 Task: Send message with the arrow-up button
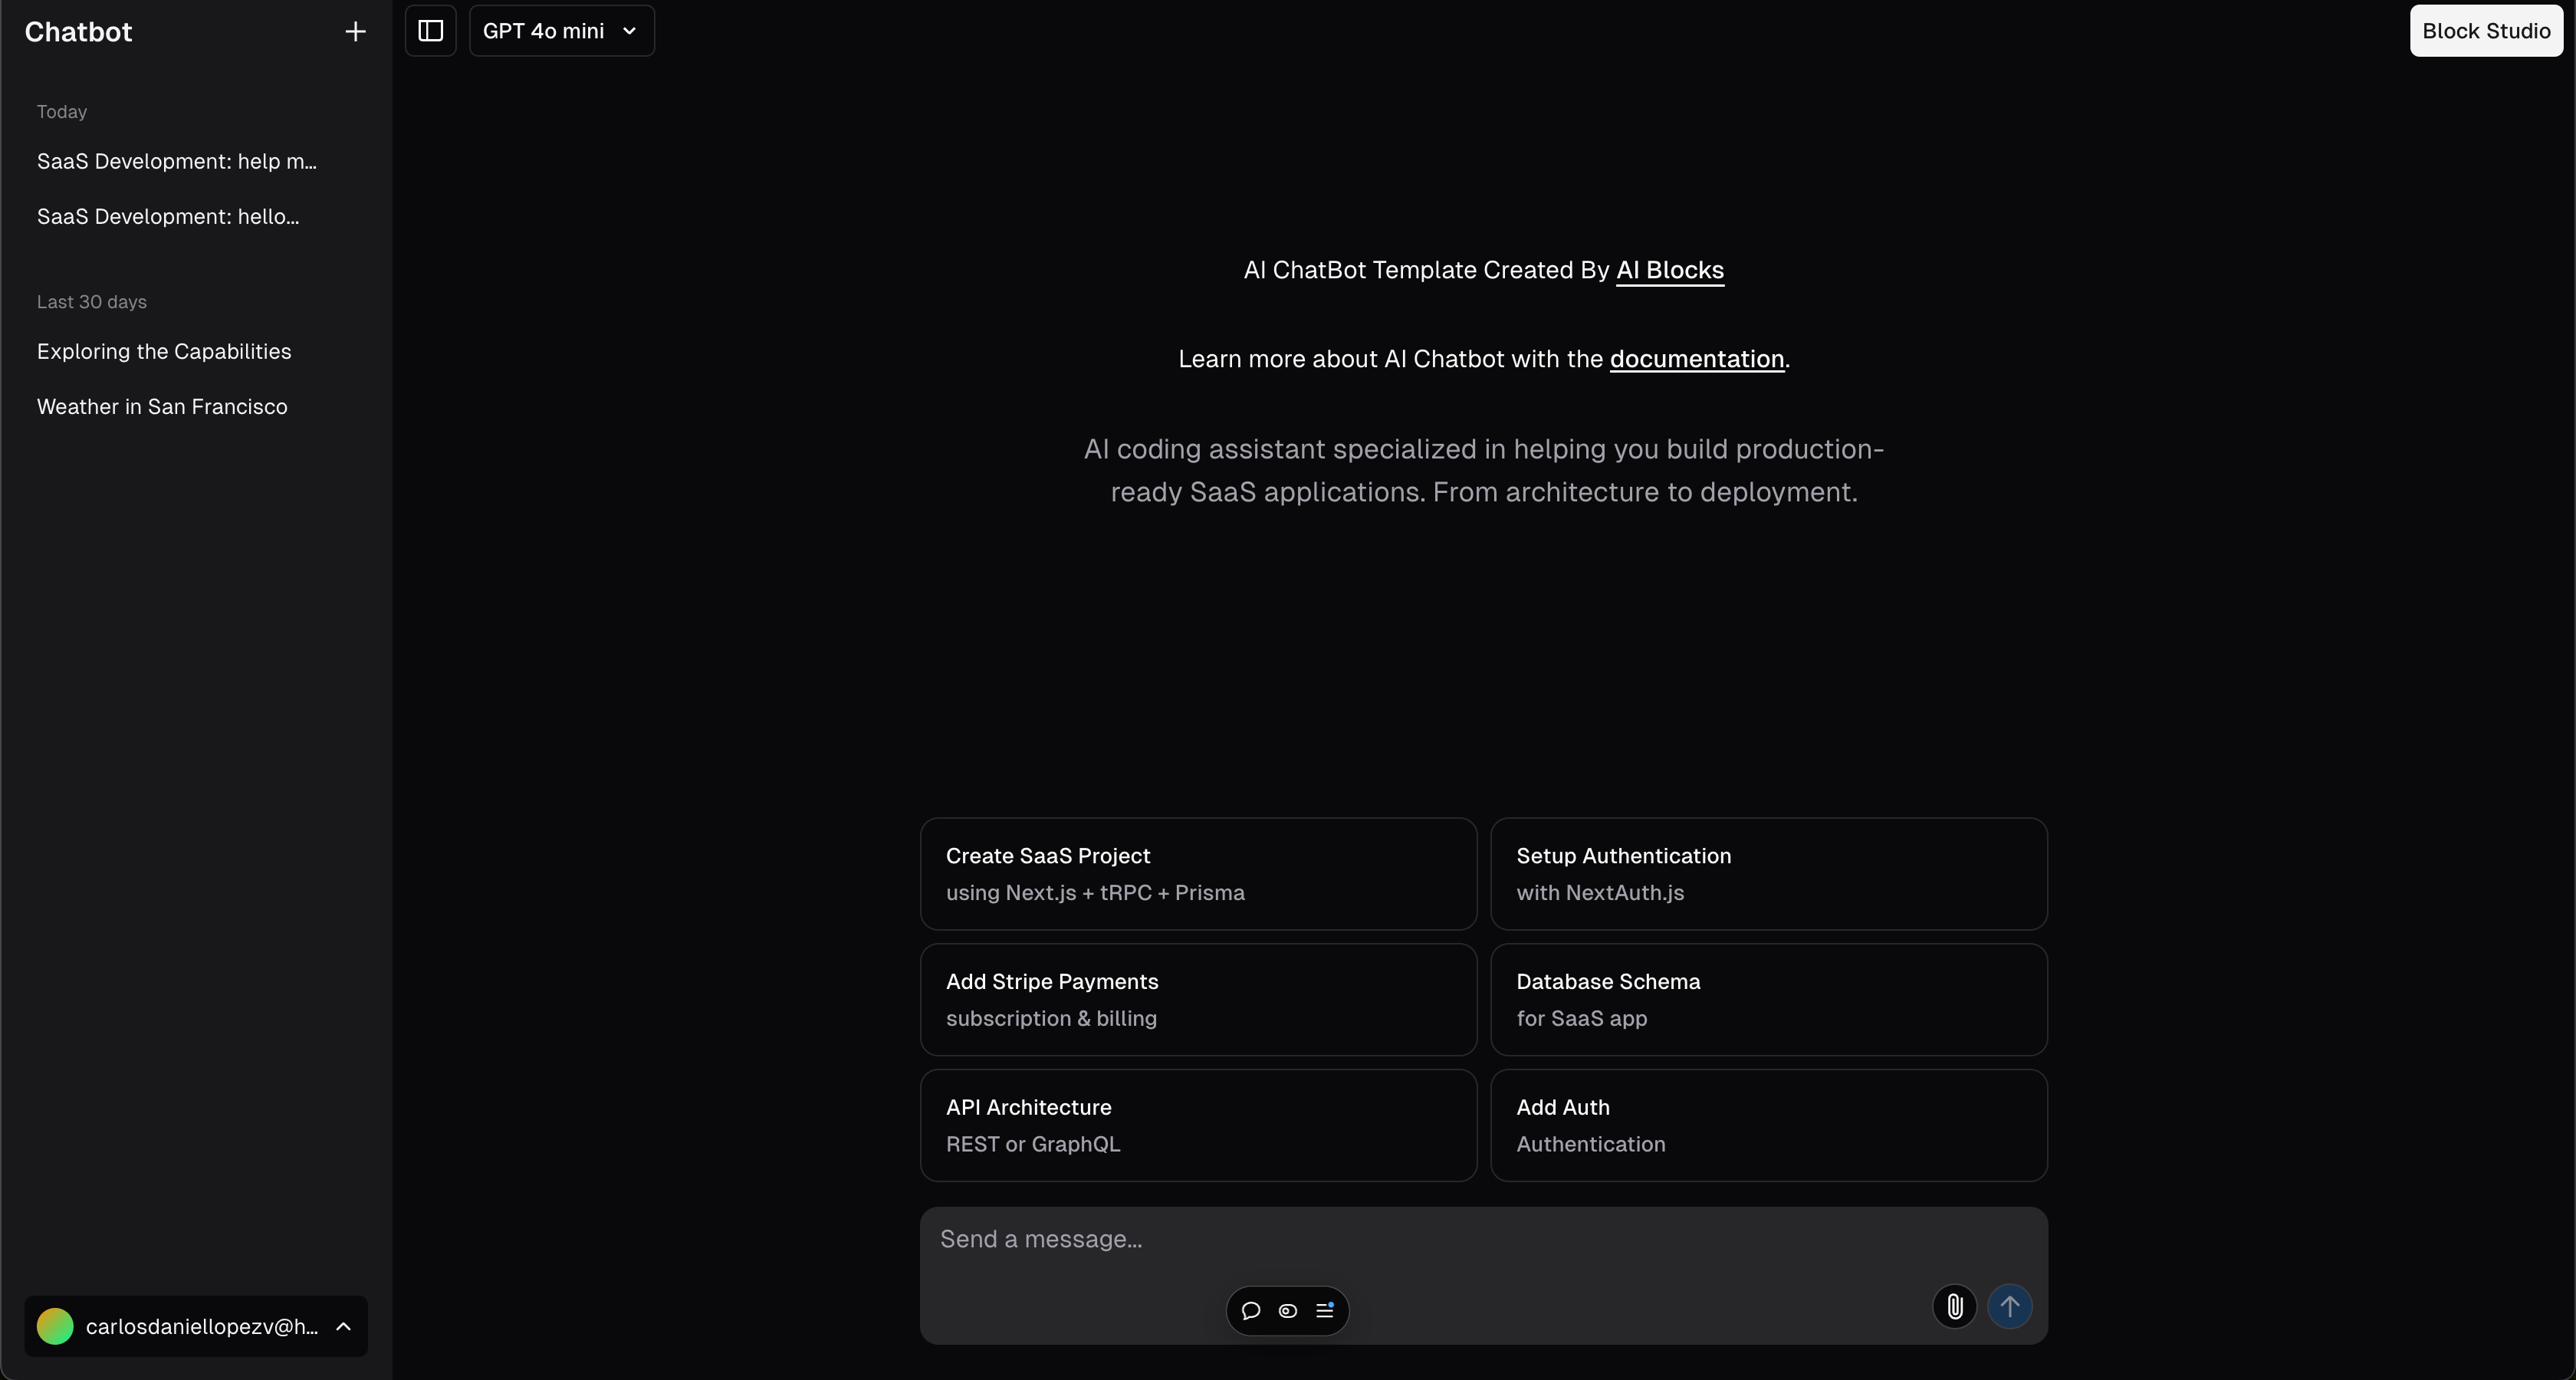click(x=2009, y=1307)
